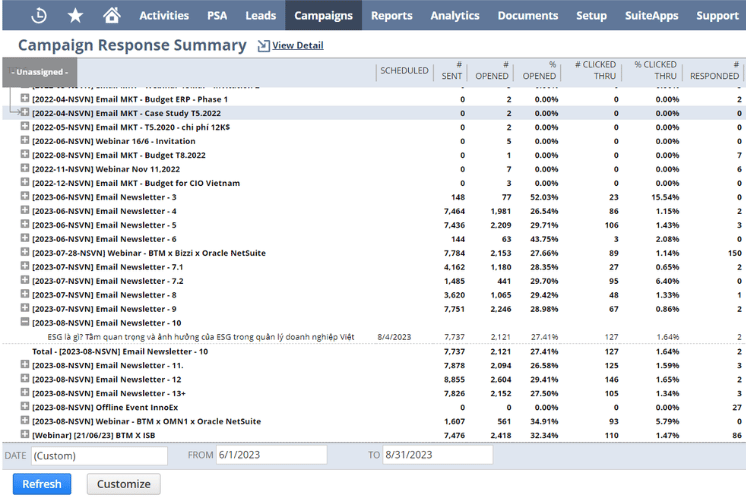Open the Recent Records clock icon
This screenshot has height=500, width=746.
(39, 16)
